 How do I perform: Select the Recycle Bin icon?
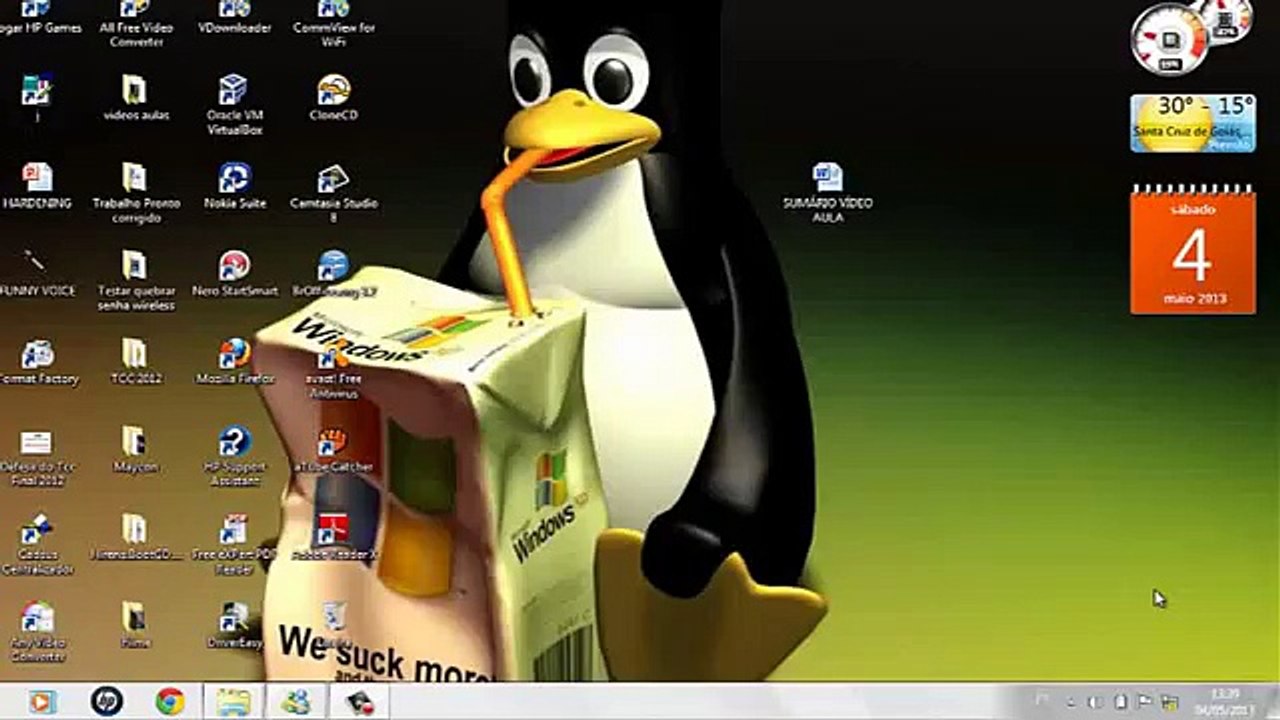(x=334, y=623)
